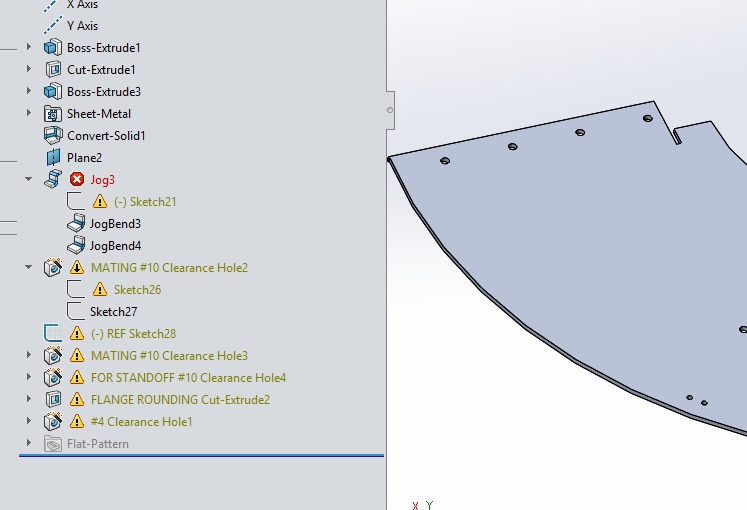
Task: Click the warning icon on FLANGE ROUNDING
Action: pos(77,400)
